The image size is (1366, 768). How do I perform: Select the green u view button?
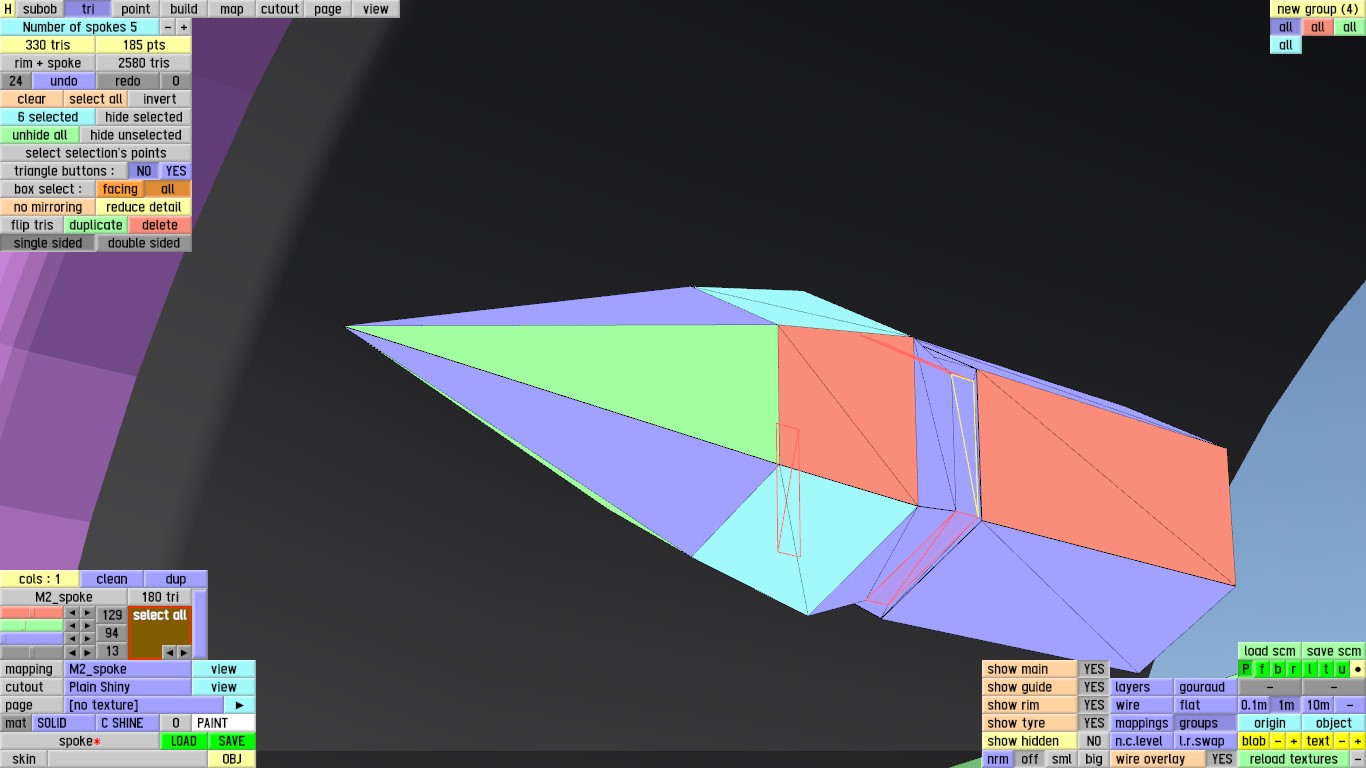pos(1342,669)
